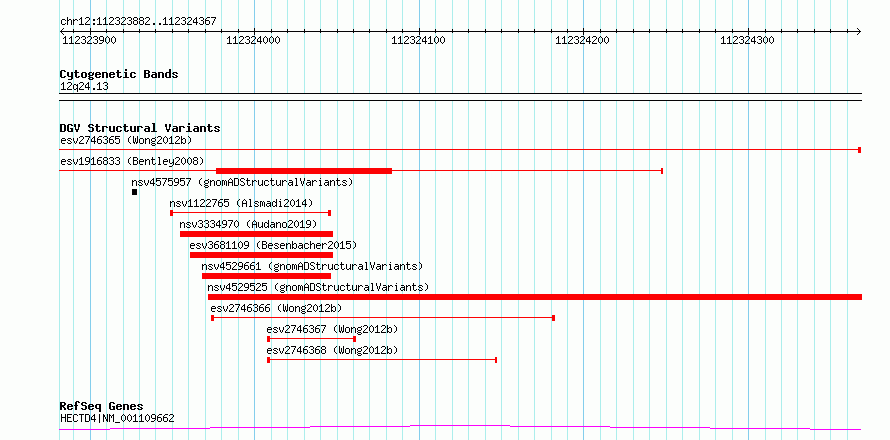
Task: Click the left arrowhead of the ruler
Action: pyautogui.click(x=63, y=31)
